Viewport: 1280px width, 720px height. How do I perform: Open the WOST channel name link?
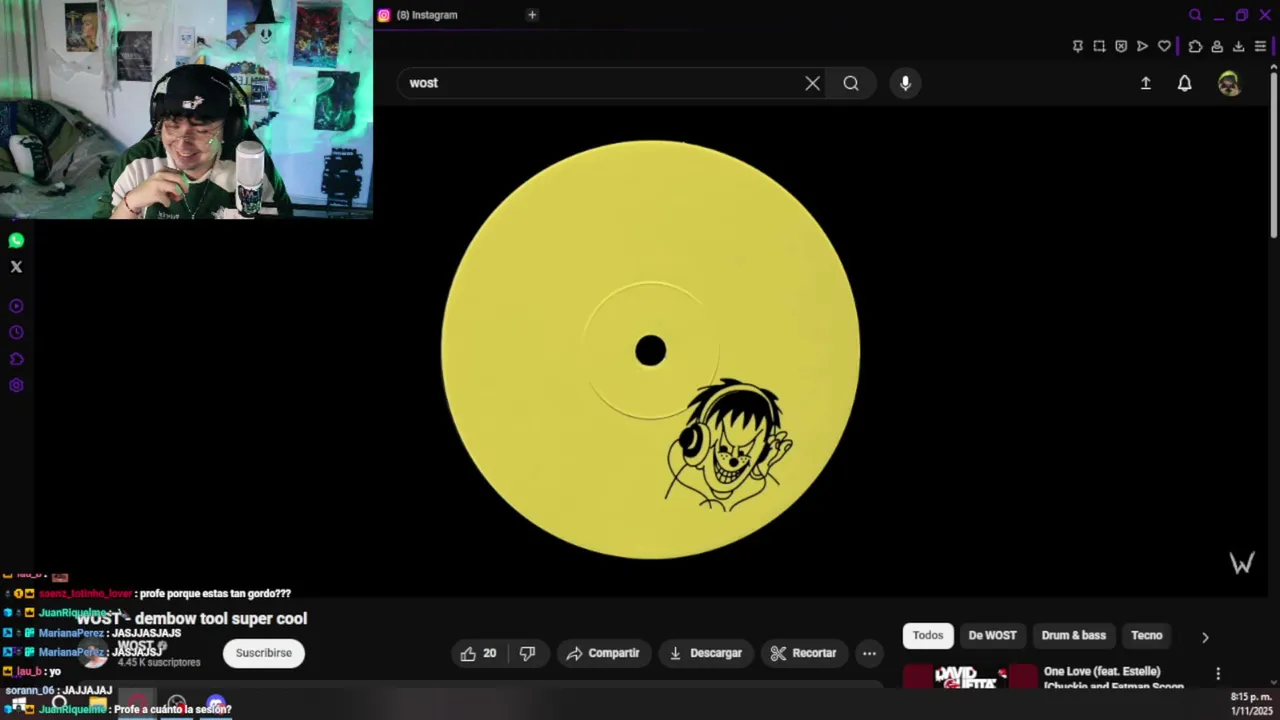pos(135,647)
